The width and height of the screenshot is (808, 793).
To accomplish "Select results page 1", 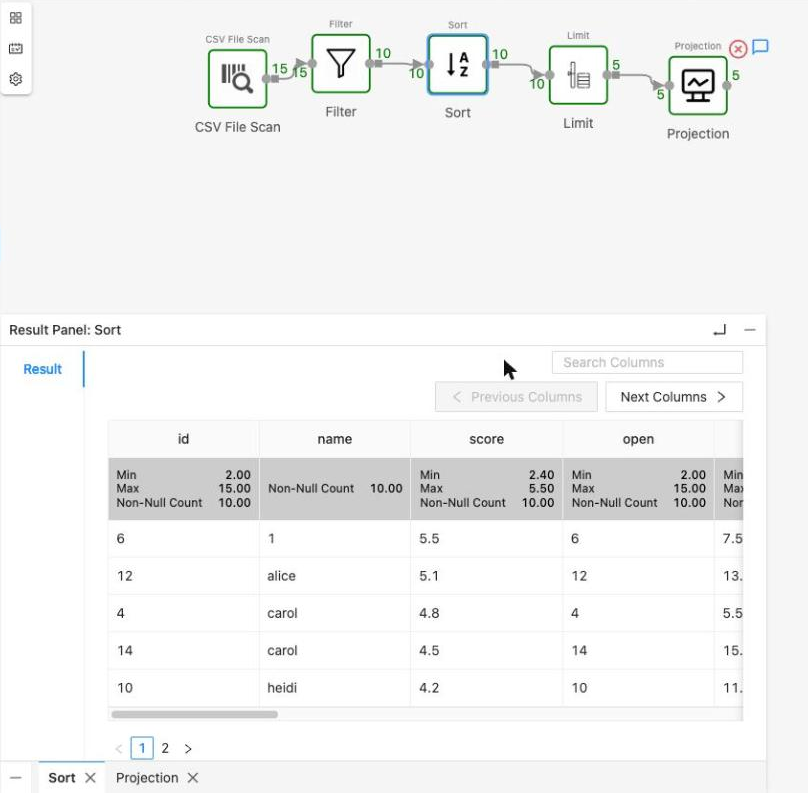I will (x=142, y=748).
